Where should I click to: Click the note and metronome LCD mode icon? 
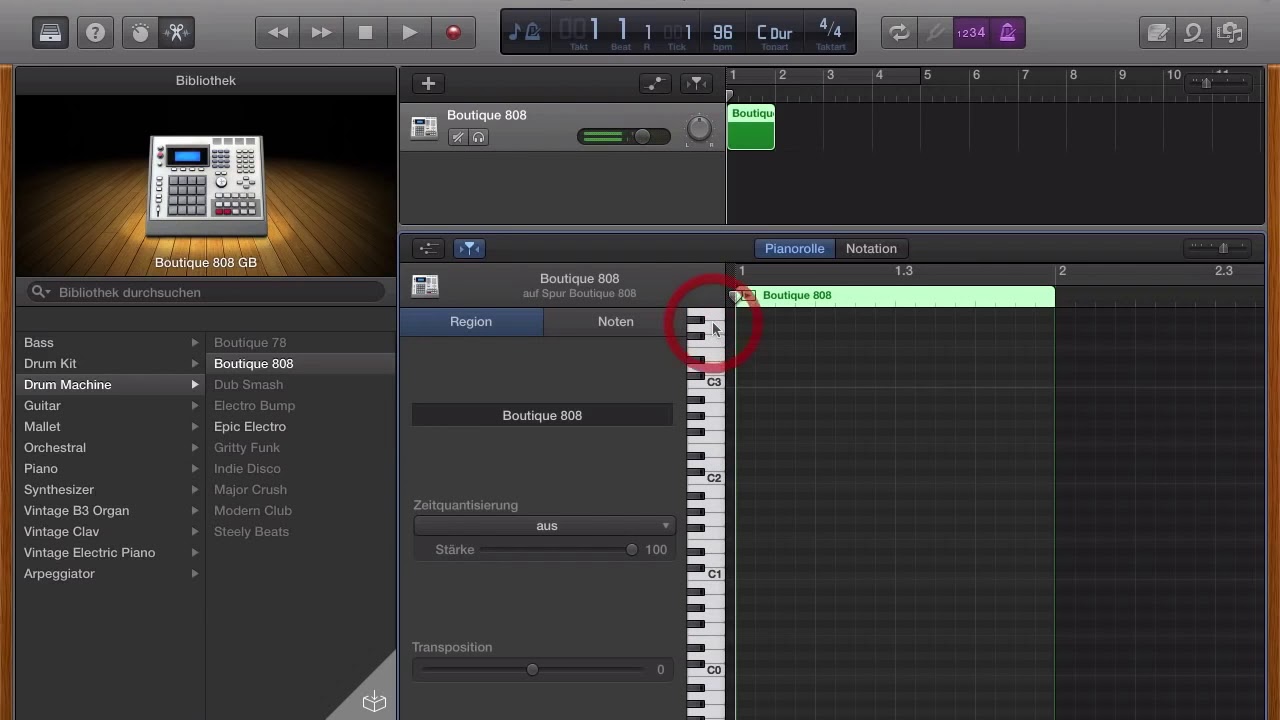(525, 33)
